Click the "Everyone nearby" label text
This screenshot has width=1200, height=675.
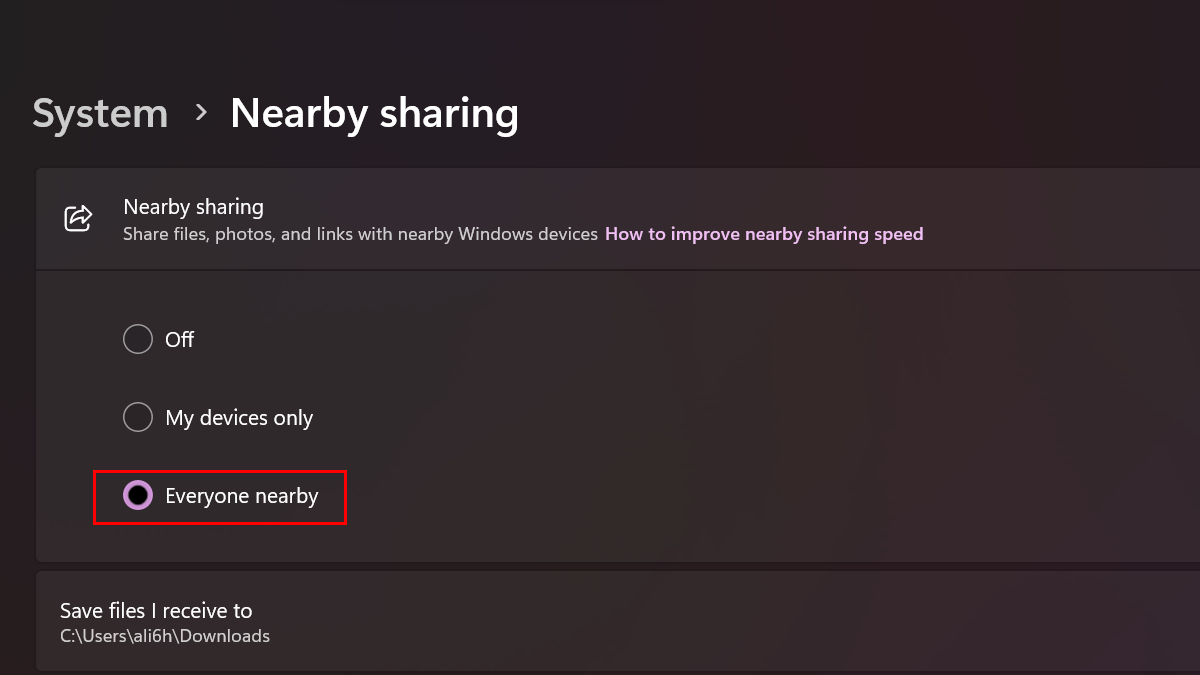click(x=242, y=496)
